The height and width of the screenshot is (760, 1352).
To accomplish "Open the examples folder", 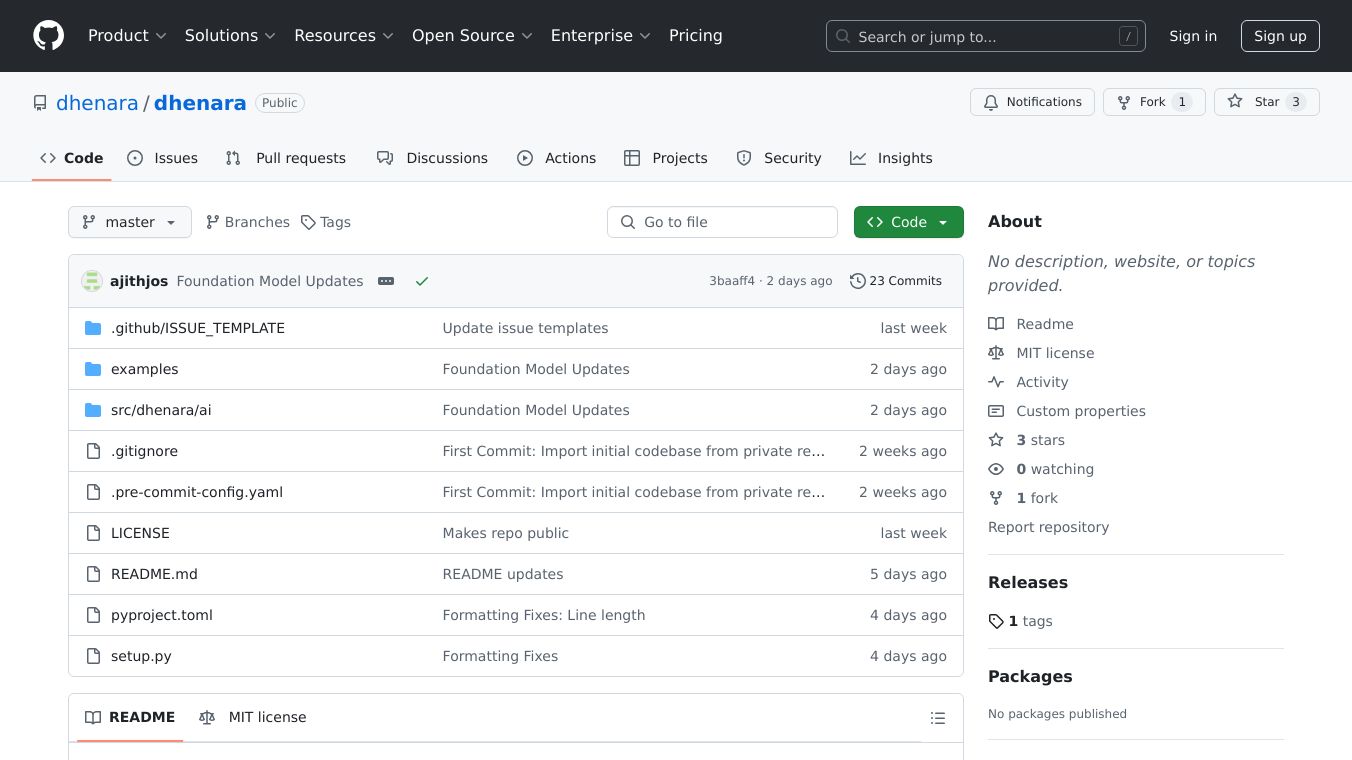I will click(144, 369).
